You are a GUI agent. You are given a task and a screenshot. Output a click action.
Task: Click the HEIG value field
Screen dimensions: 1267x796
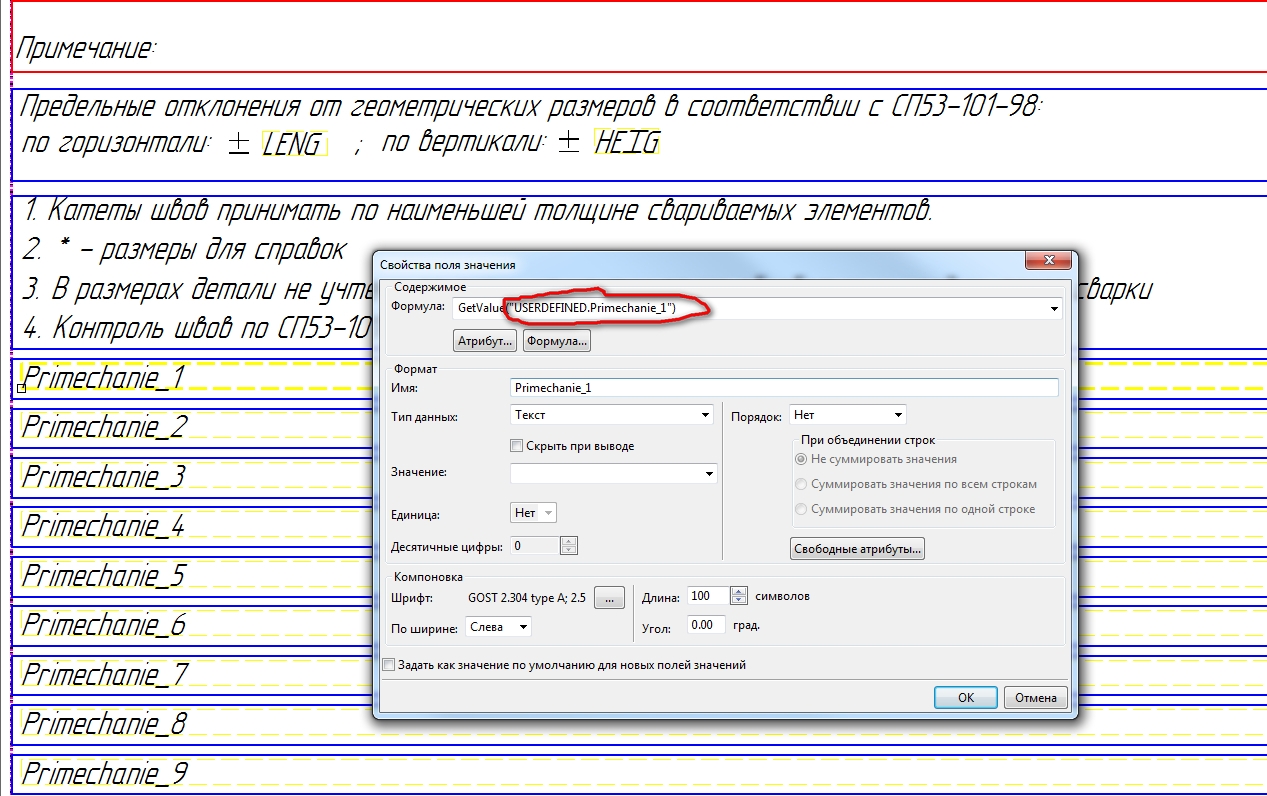click(x=627, y=143)
